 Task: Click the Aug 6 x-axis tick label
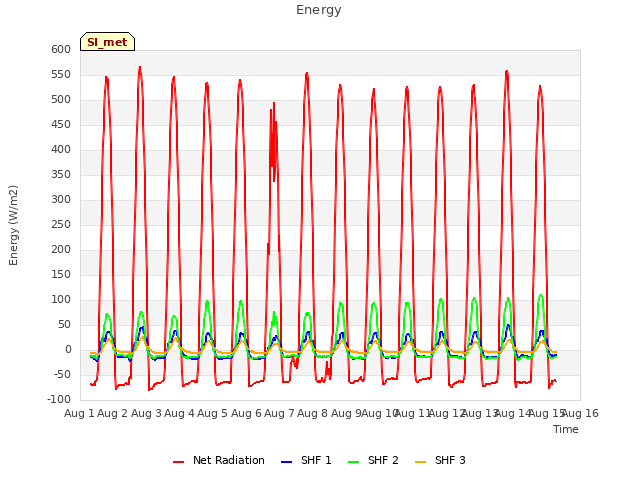pos(246,413)
